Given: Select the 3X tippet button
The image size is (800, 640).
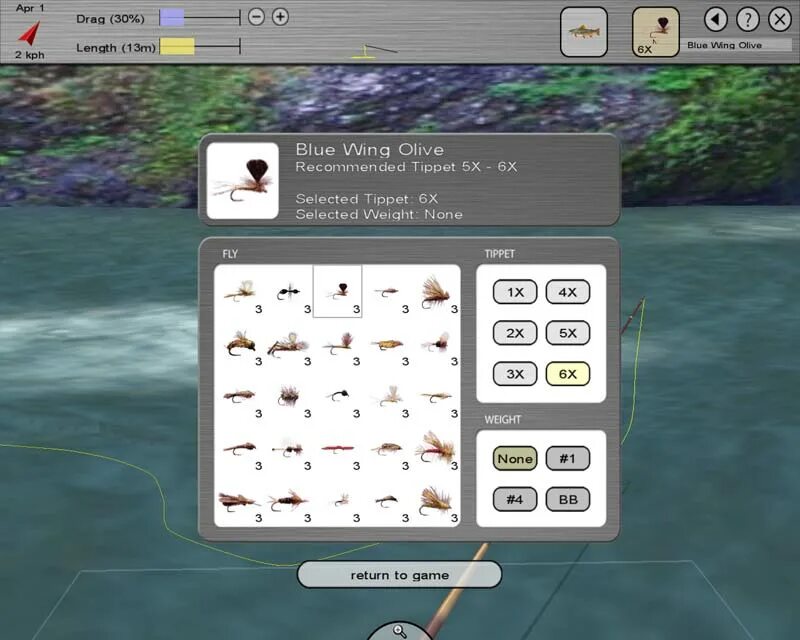Looking at the screenshot, I should pyautogui.click(x=514, y=373).
